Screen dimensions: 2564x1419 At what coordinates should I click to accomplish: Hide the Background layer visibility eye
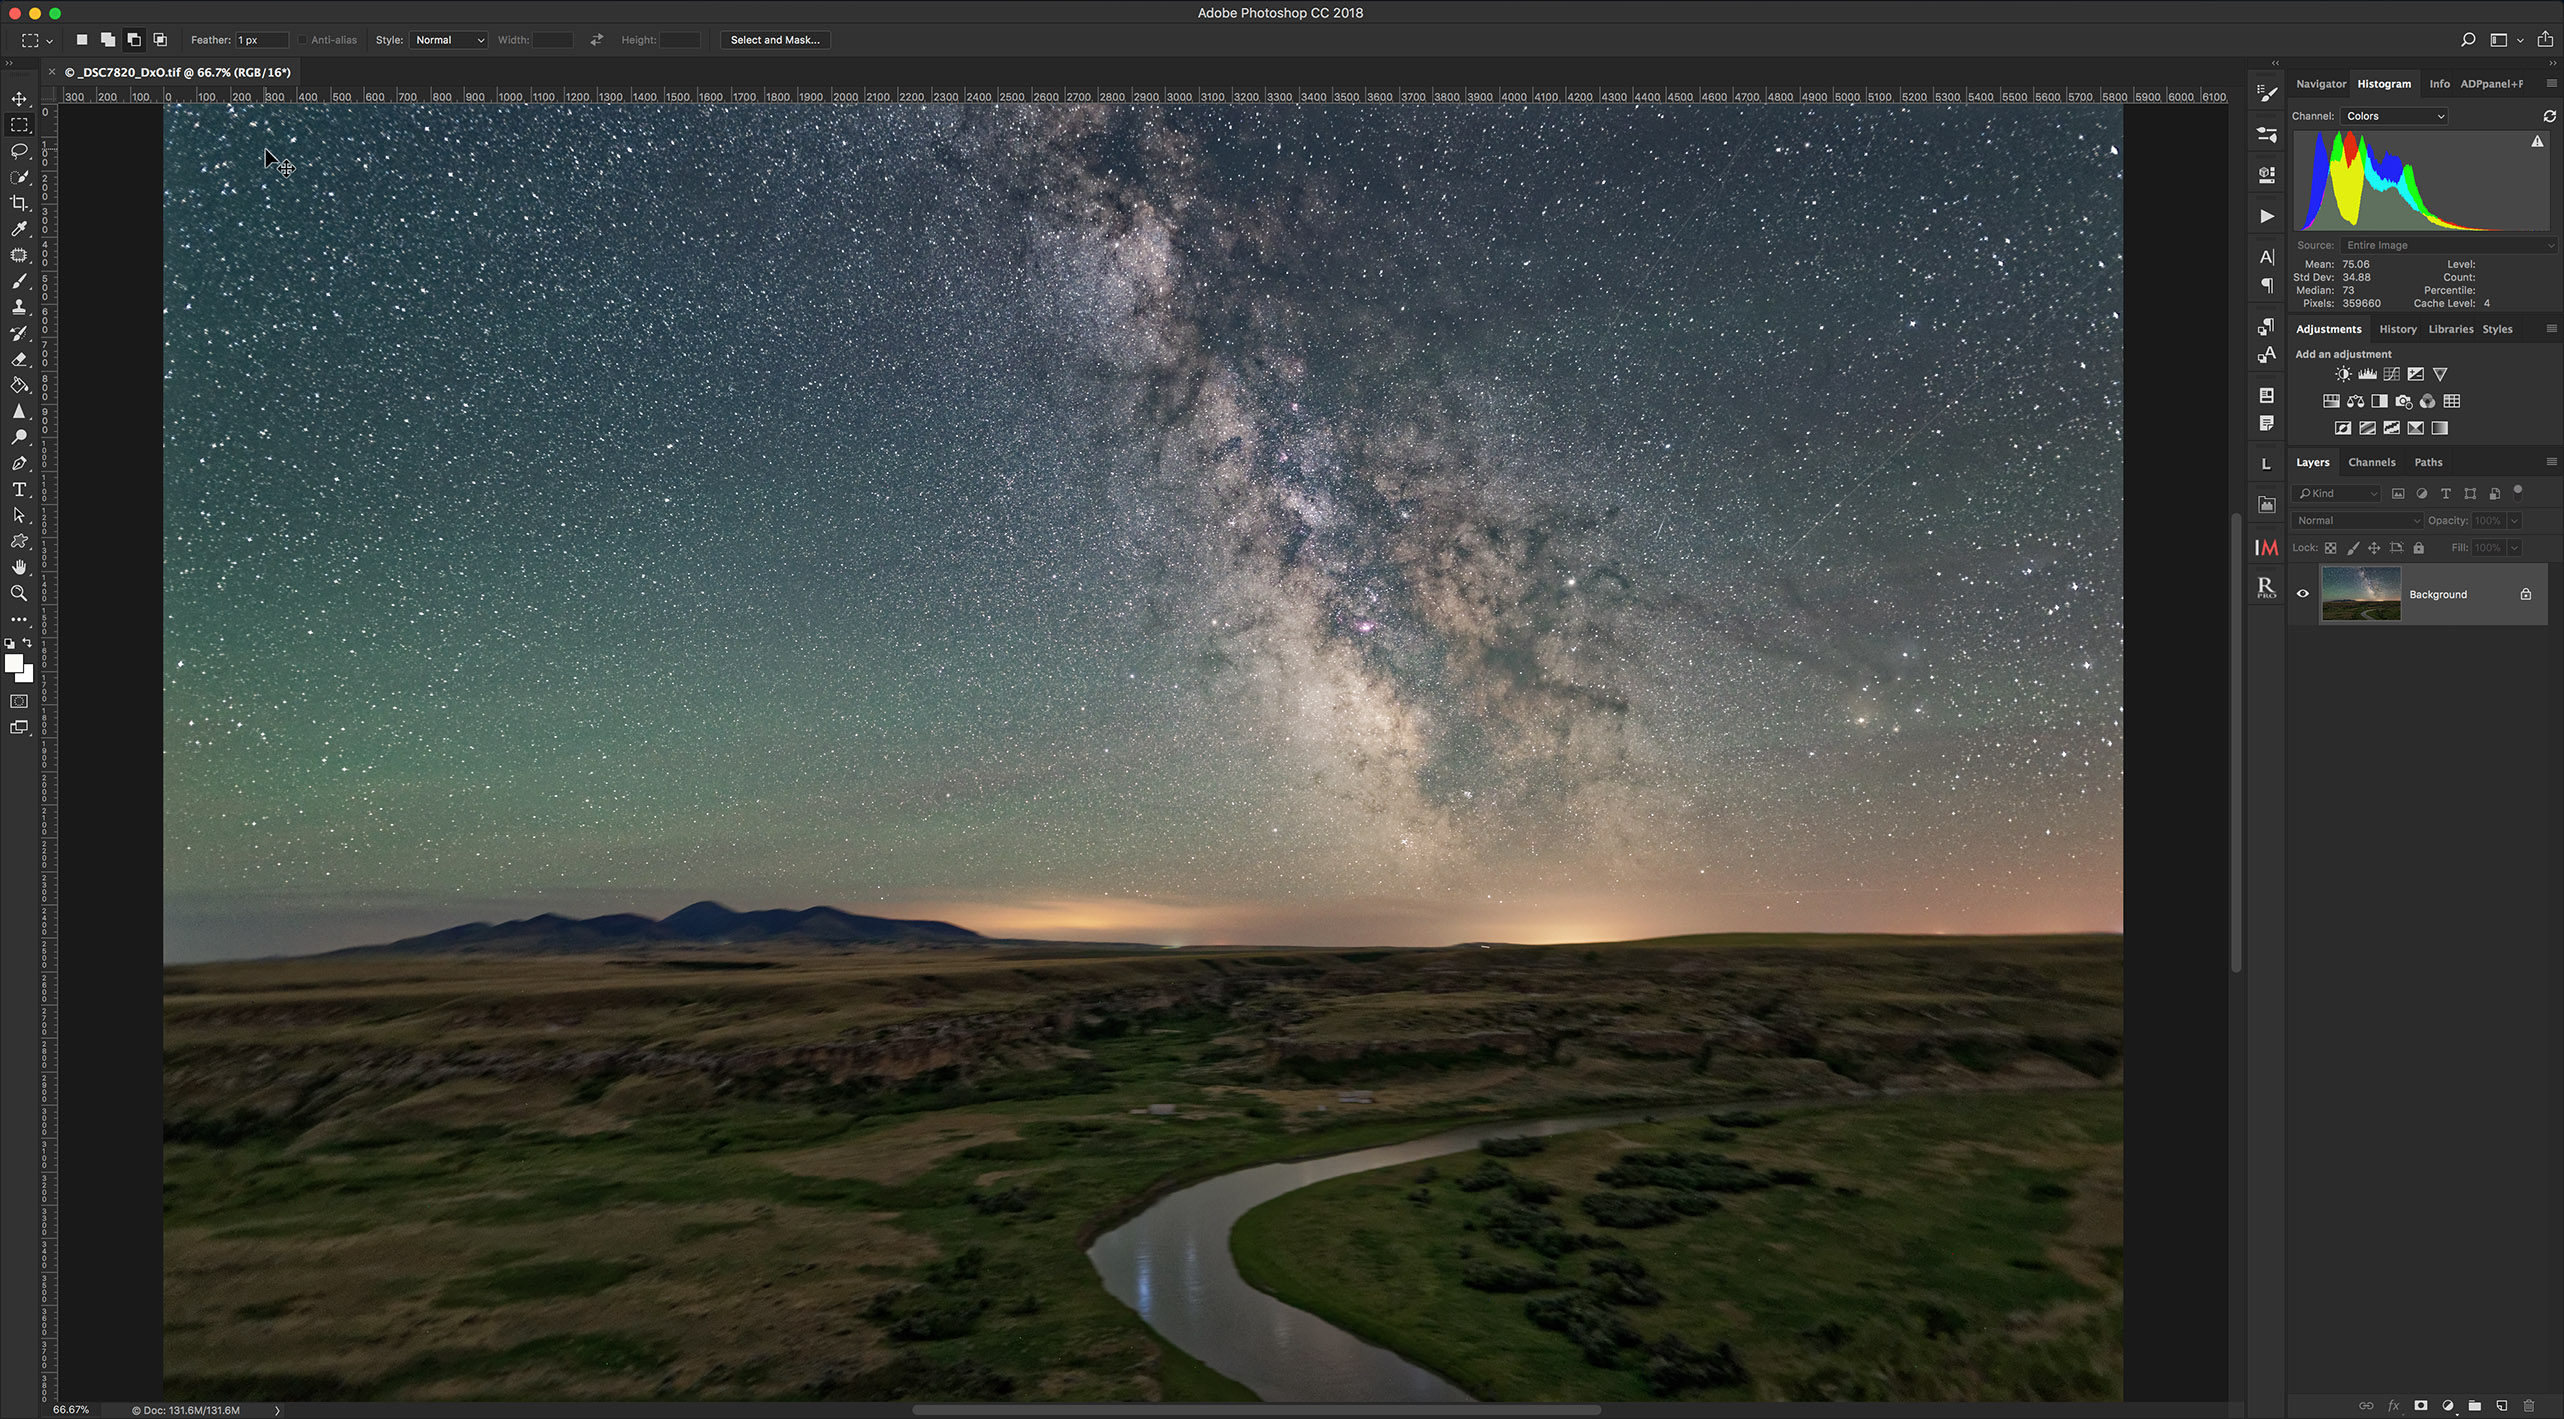[2303, 594]
